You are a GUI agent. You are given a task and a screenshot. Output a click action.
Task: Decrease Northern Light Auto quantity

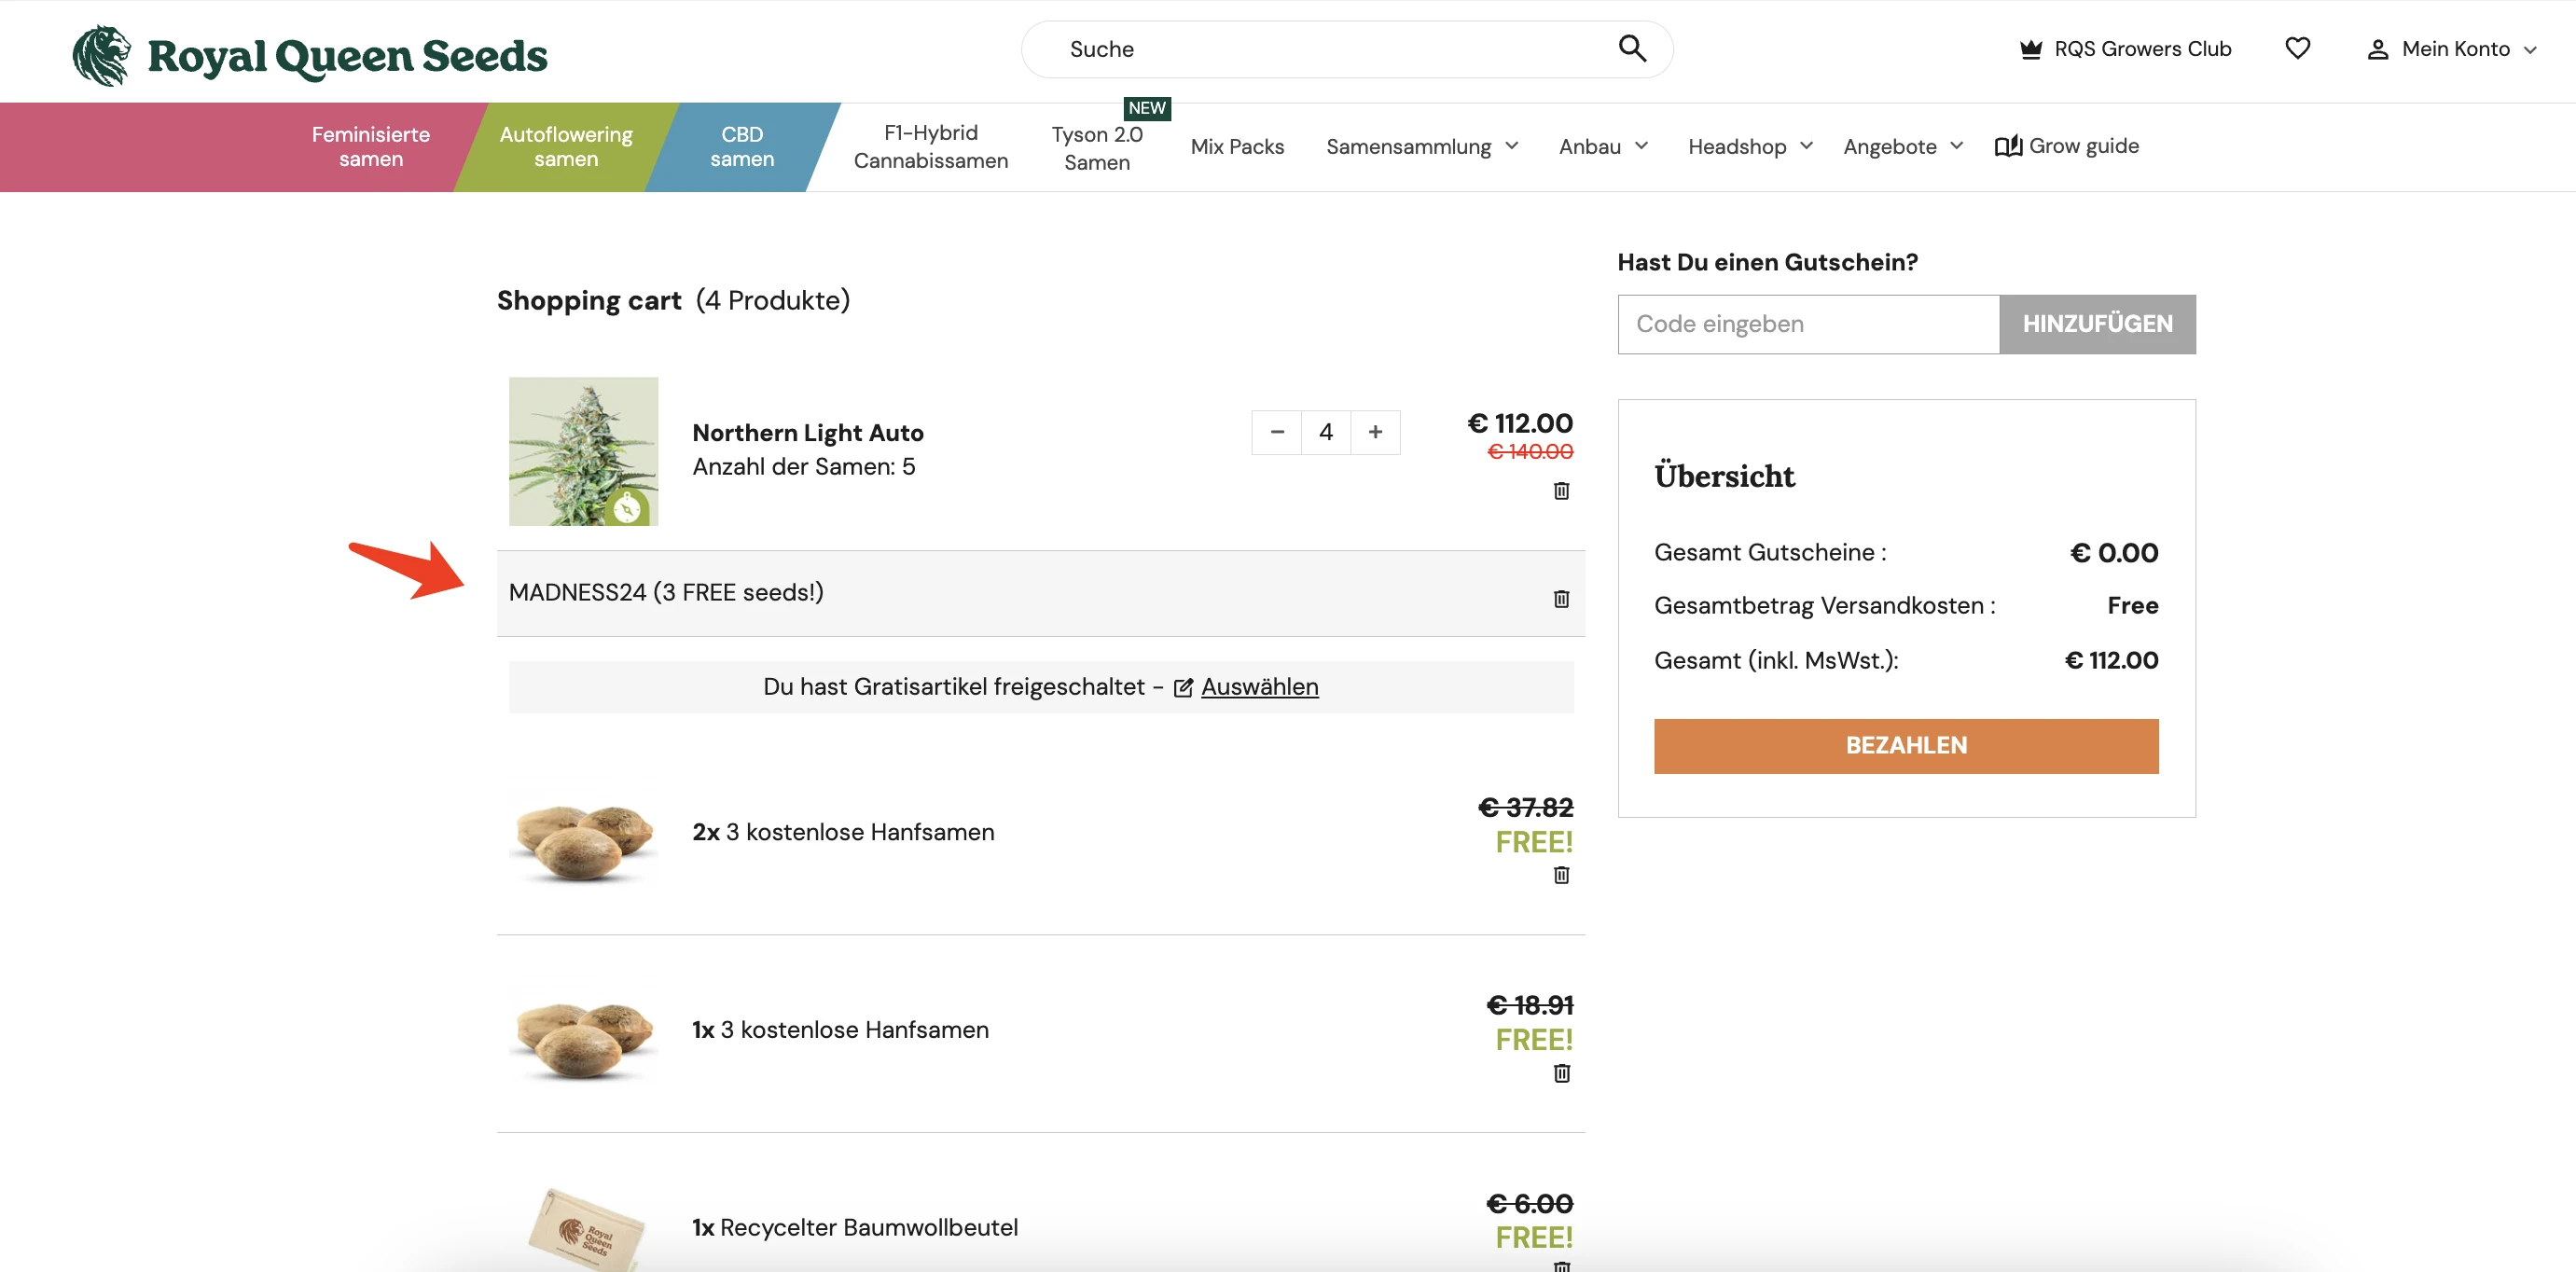[1277, 432]
